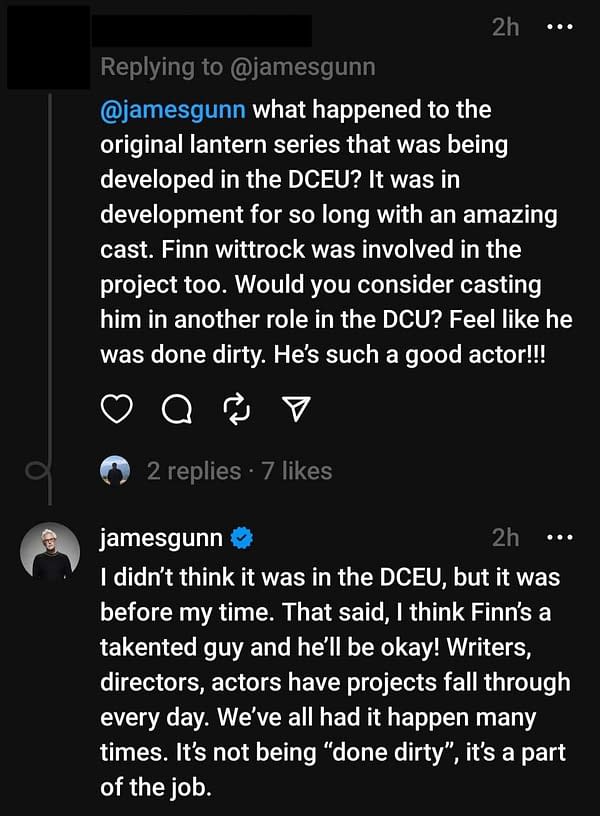Tap the reply speech bubble icon

pyautogui.click(x=176, y=408)
